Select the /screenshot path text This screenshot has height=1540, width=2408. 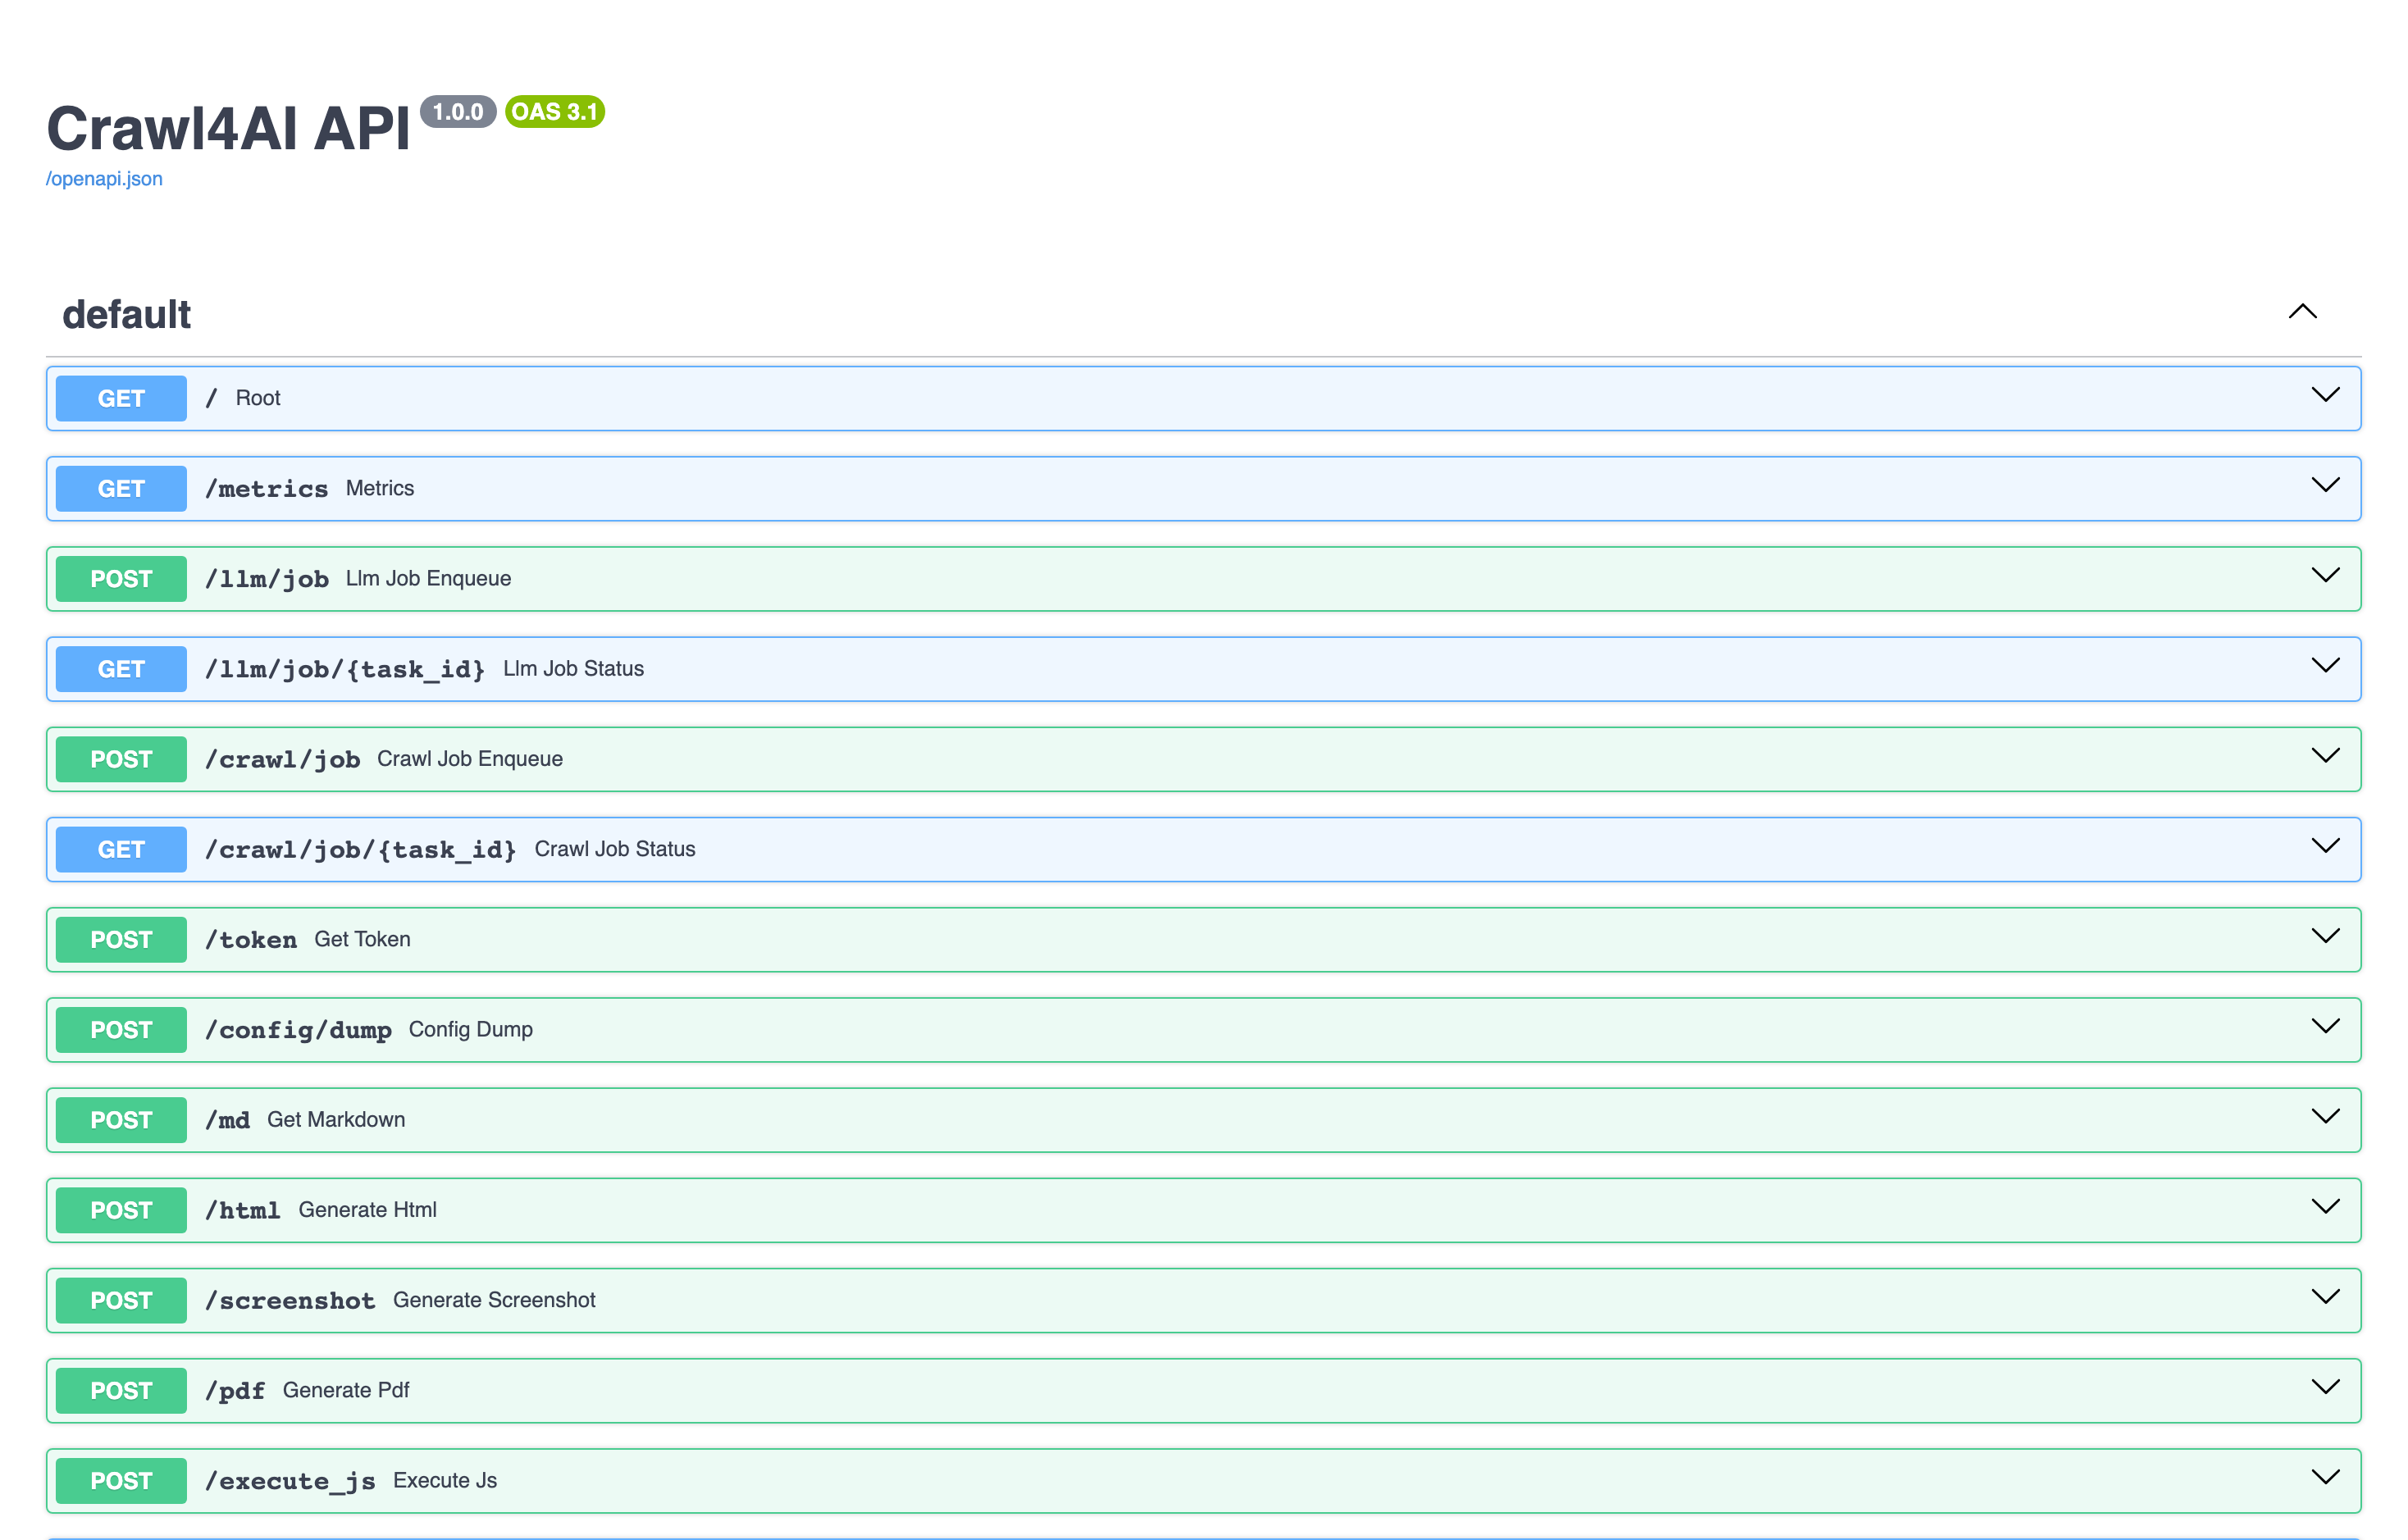coord(289,1300)
